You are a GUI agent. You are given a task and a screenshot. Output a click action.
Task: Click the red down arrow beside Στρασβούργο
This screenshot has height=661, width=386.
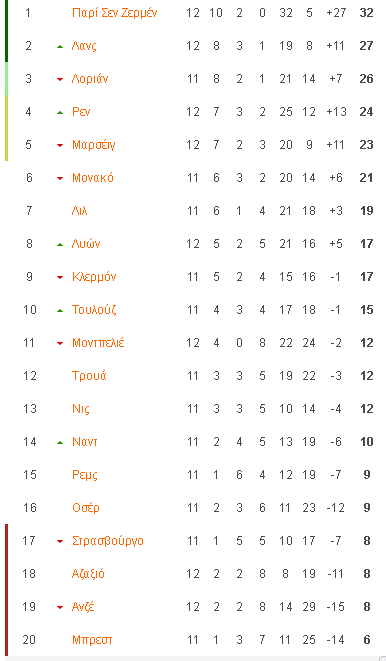pyautogui.click(x=60, y=542)
